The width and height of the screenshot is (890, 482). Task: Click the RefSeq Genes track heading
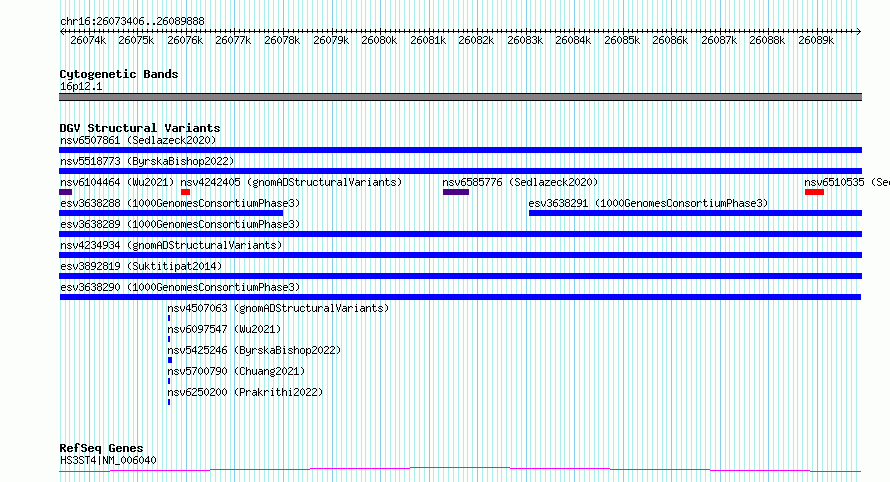(101, 449)
